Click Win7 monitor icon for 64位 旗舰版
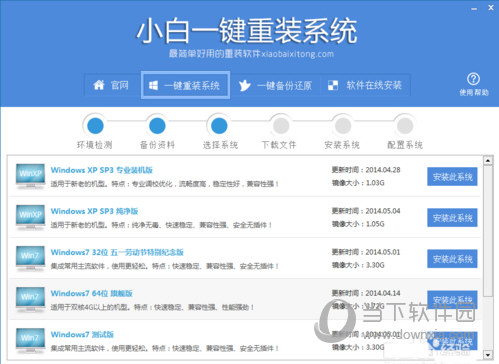Screen dimensions: 499x364 click(x=30, y=299)
